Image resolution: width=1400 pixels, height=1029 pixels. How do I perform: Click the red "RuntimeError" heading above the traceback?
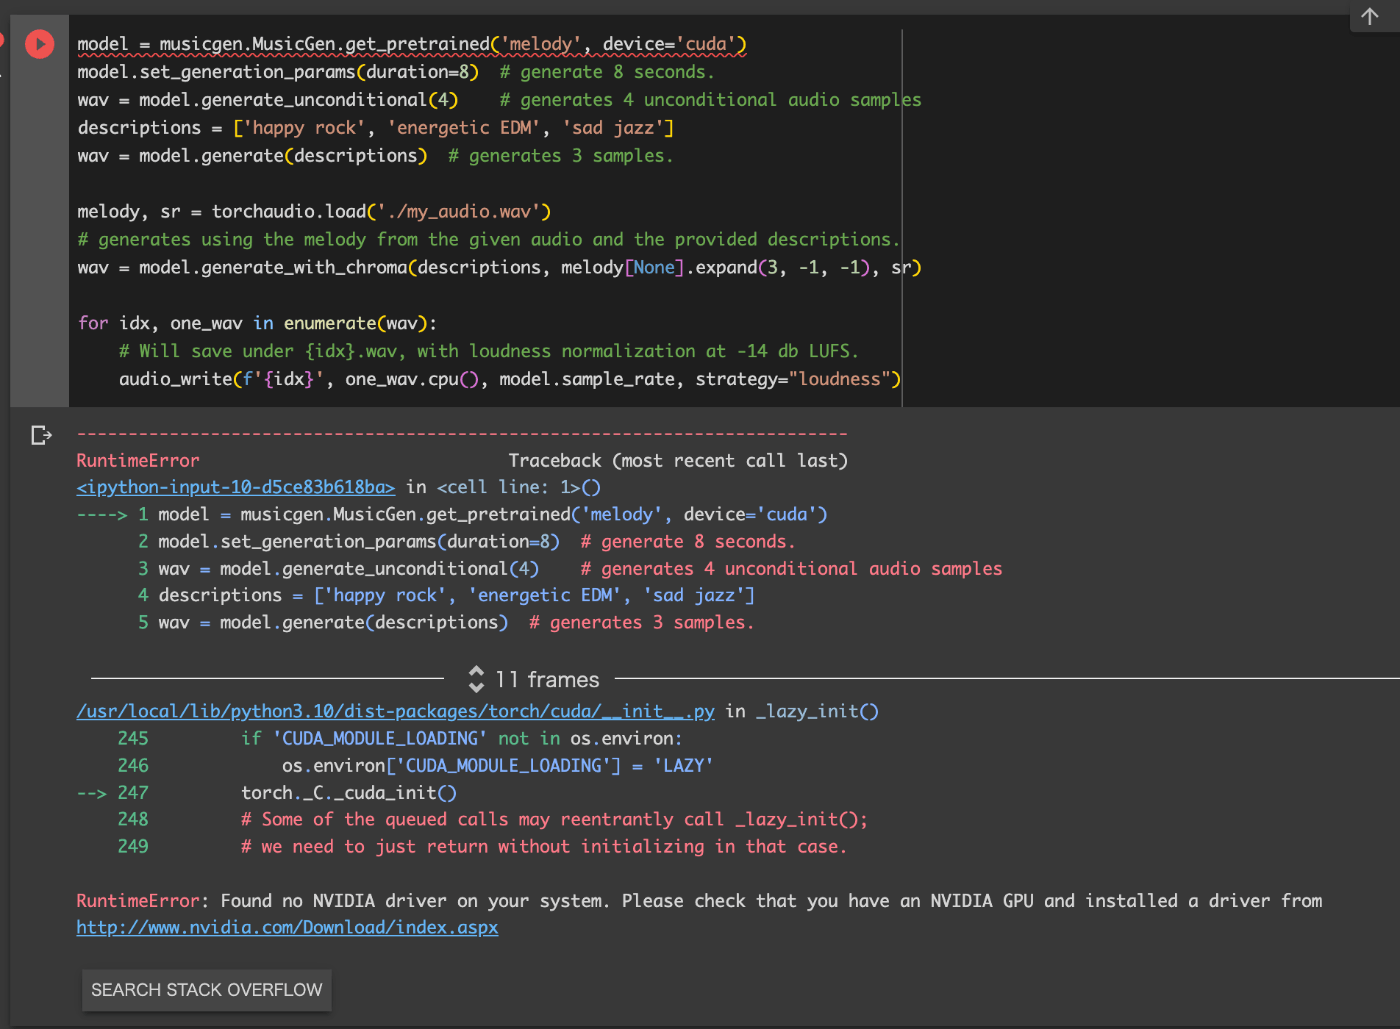pos(138,461)
